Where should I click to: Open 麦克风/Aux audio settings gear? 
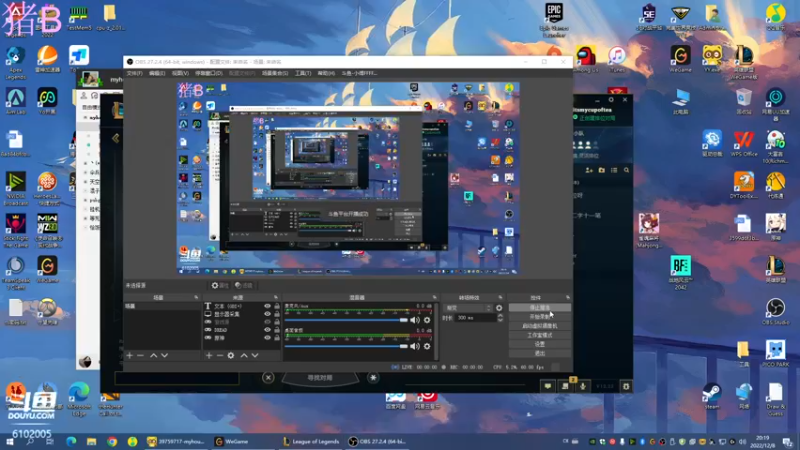point(427,320)
